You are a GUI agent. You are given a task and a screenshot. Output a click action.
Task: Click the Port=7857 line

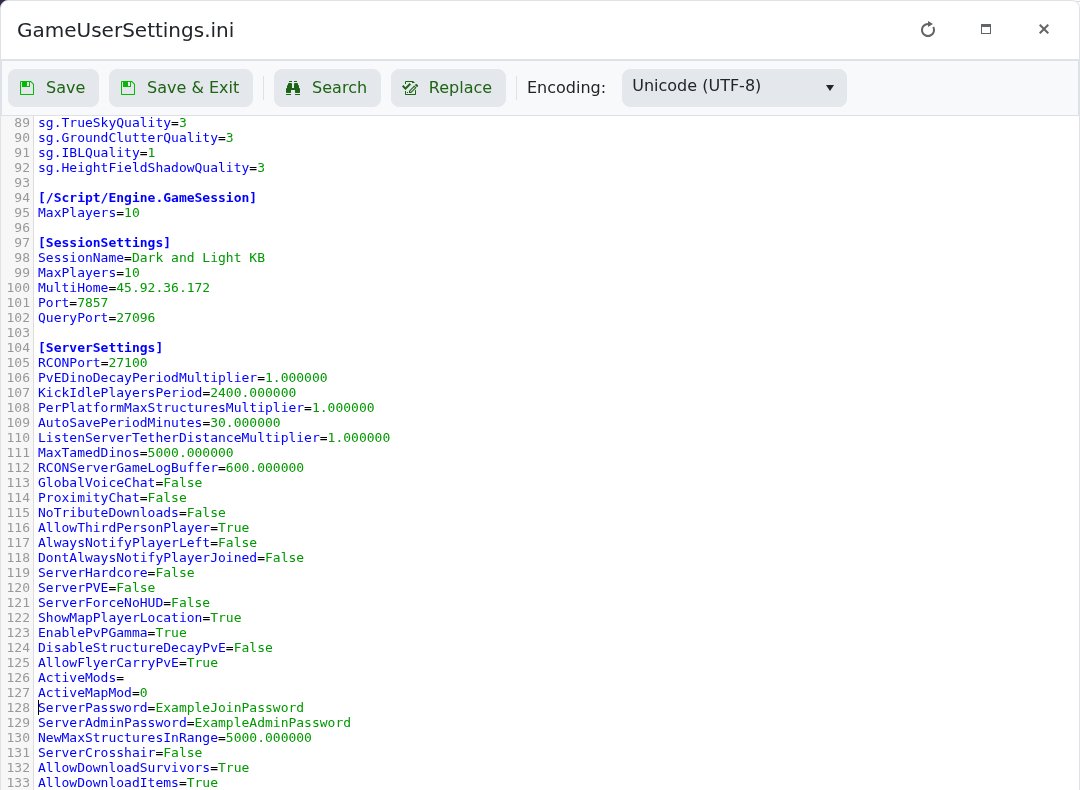click(x=73, y=303)
